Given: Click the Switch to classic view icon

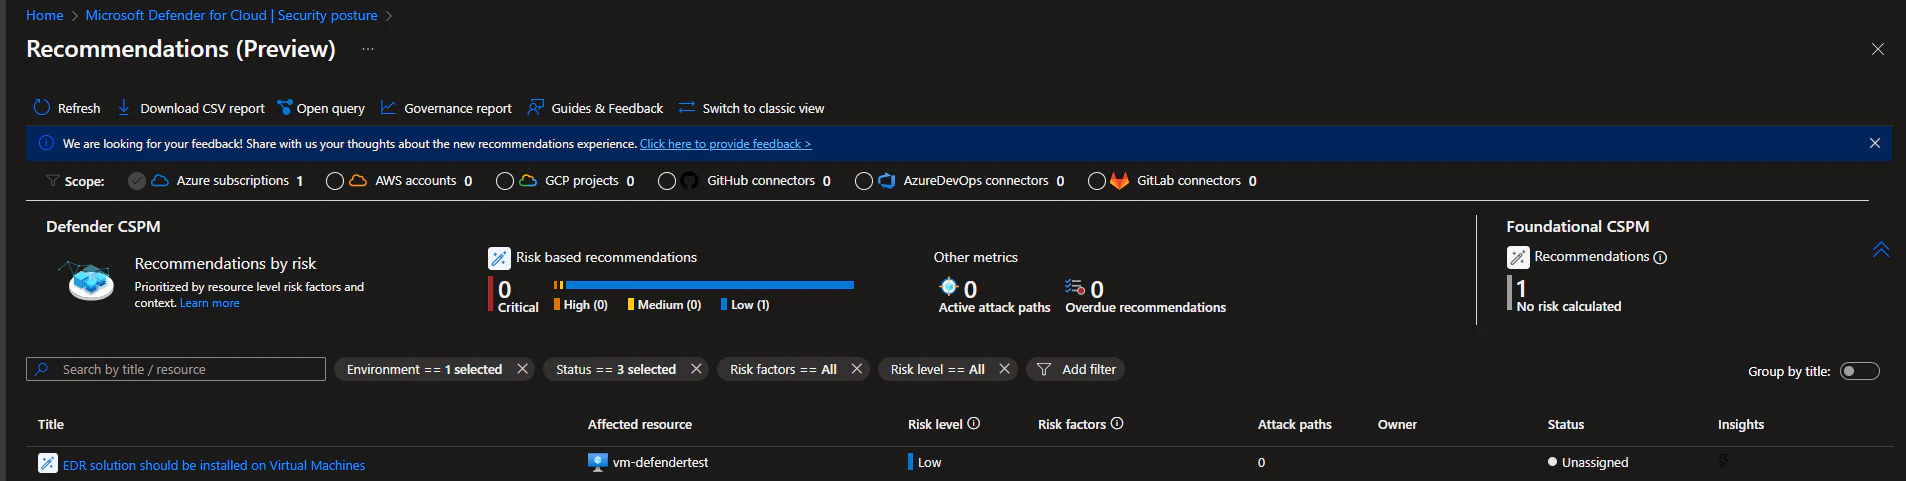Looking at the screenshot, I should coord(686,107).
